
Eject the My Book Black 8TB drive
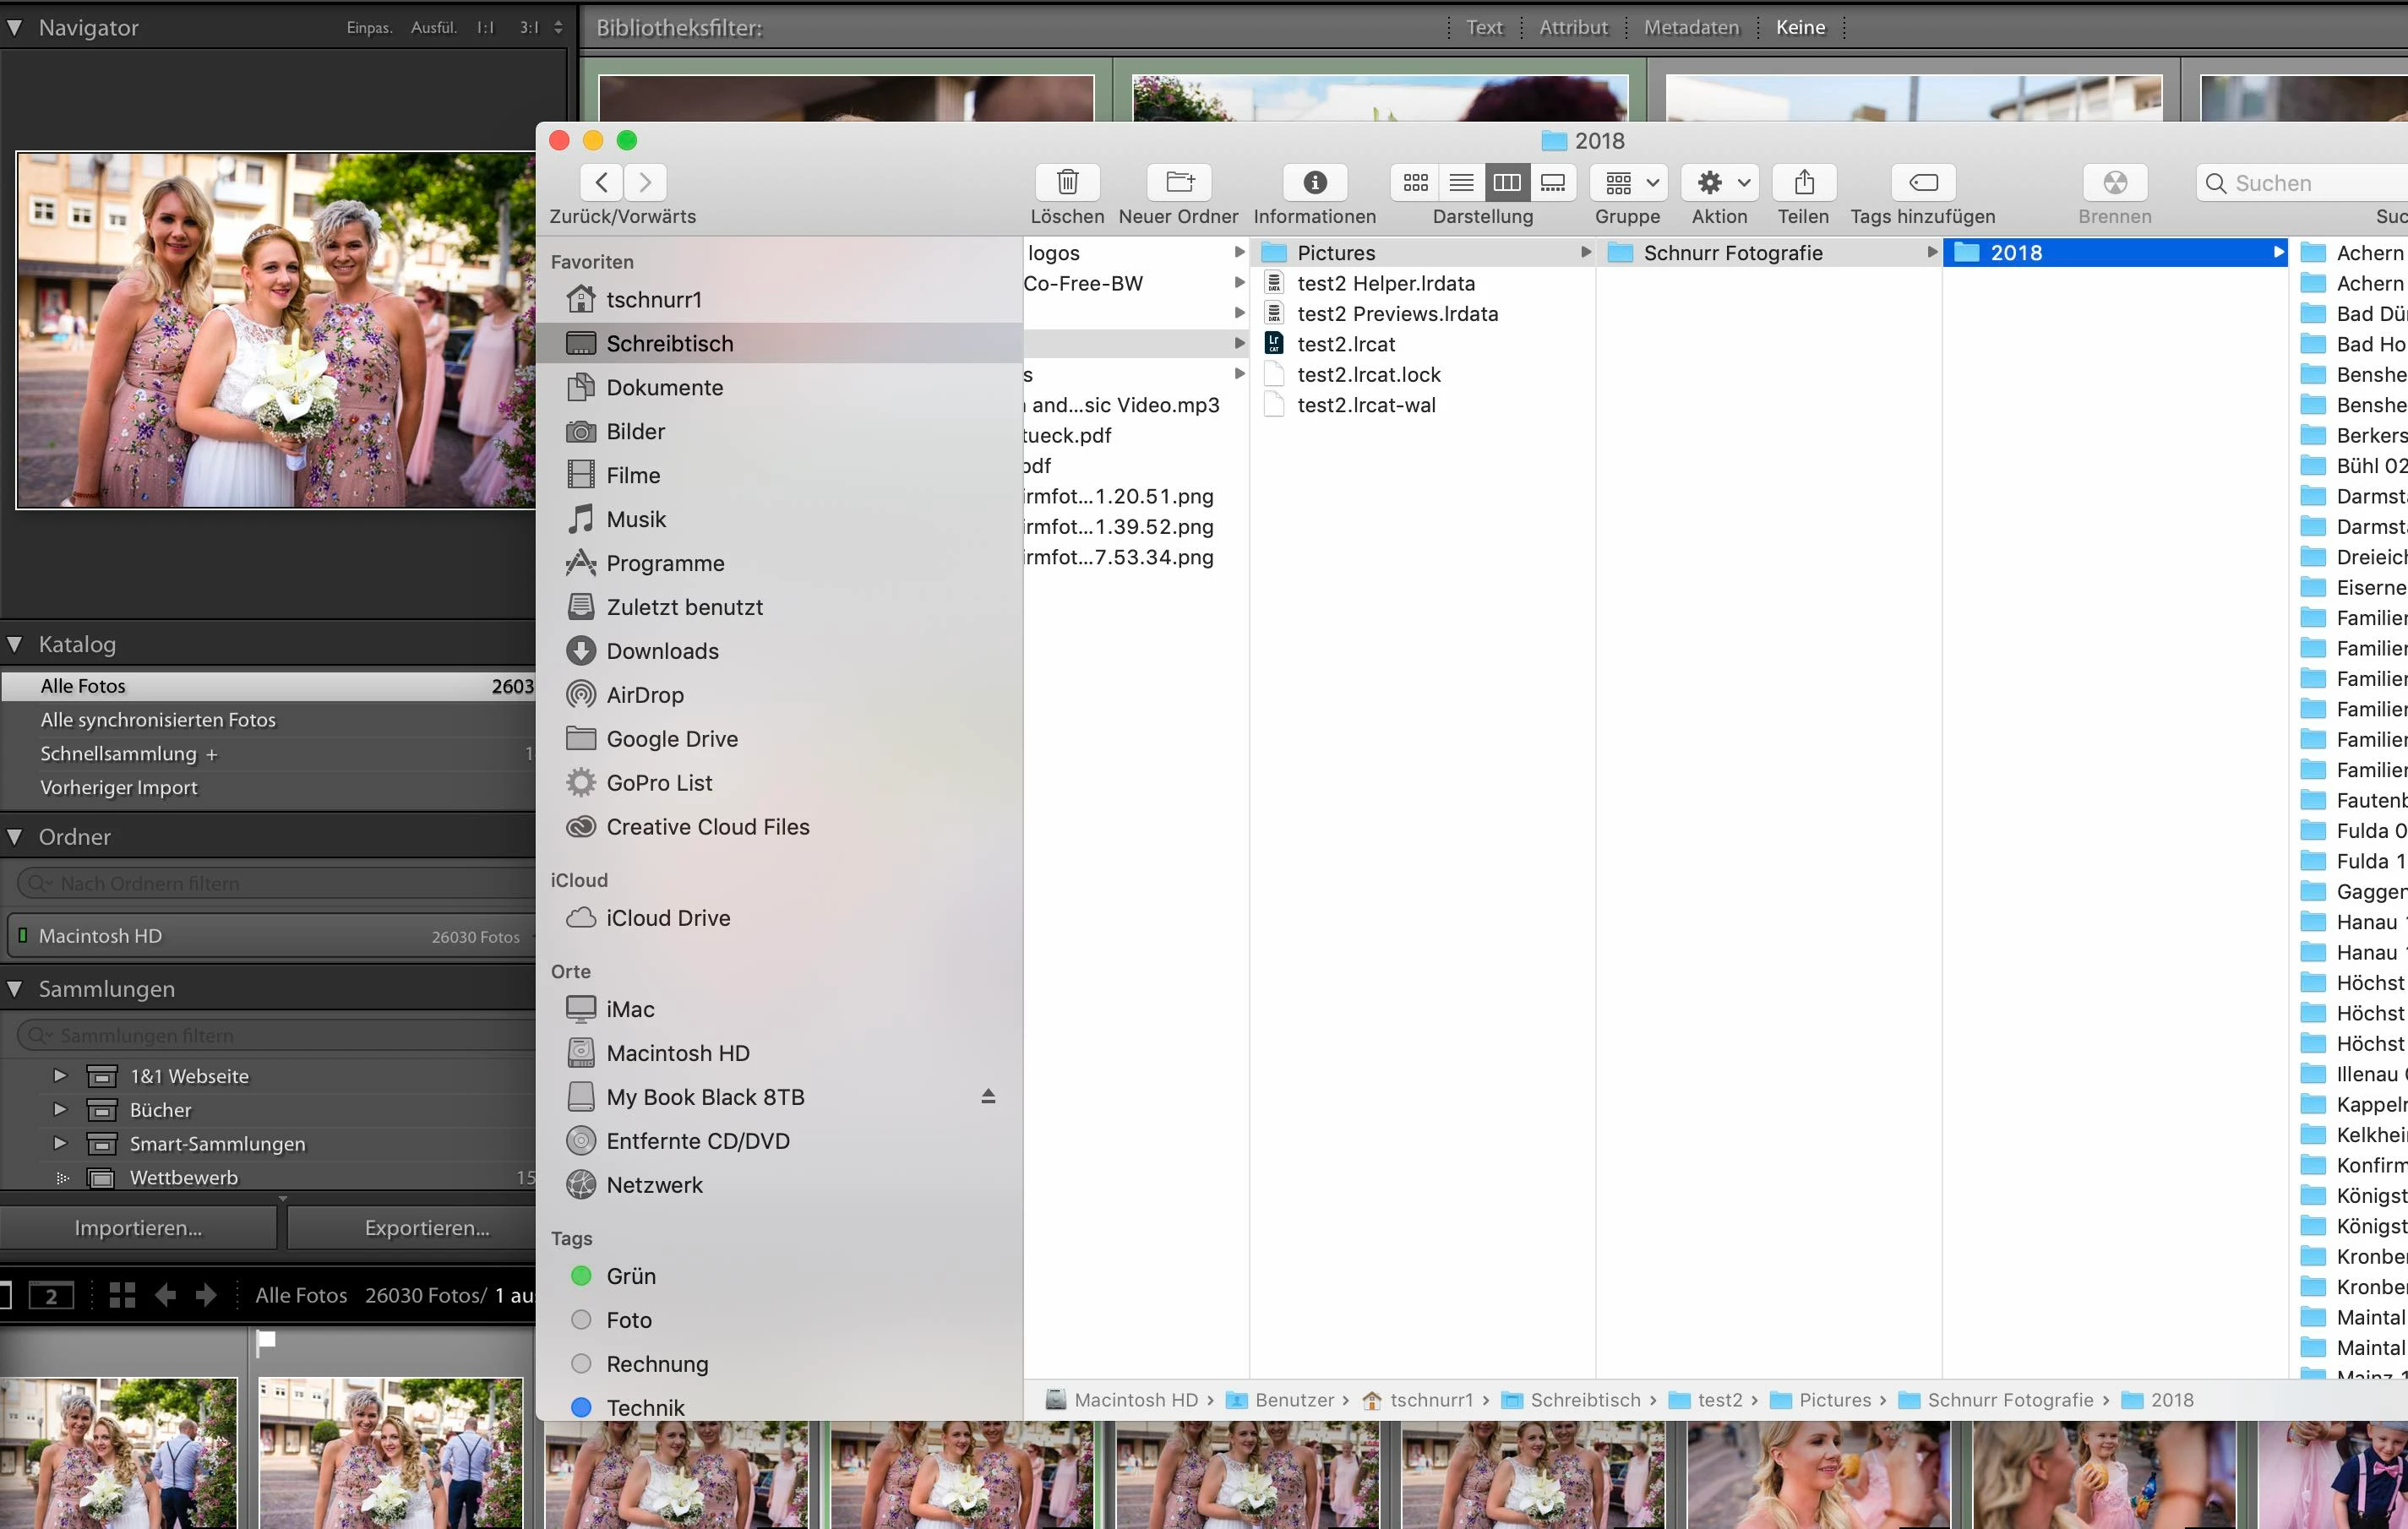(x=987, y=1096)
